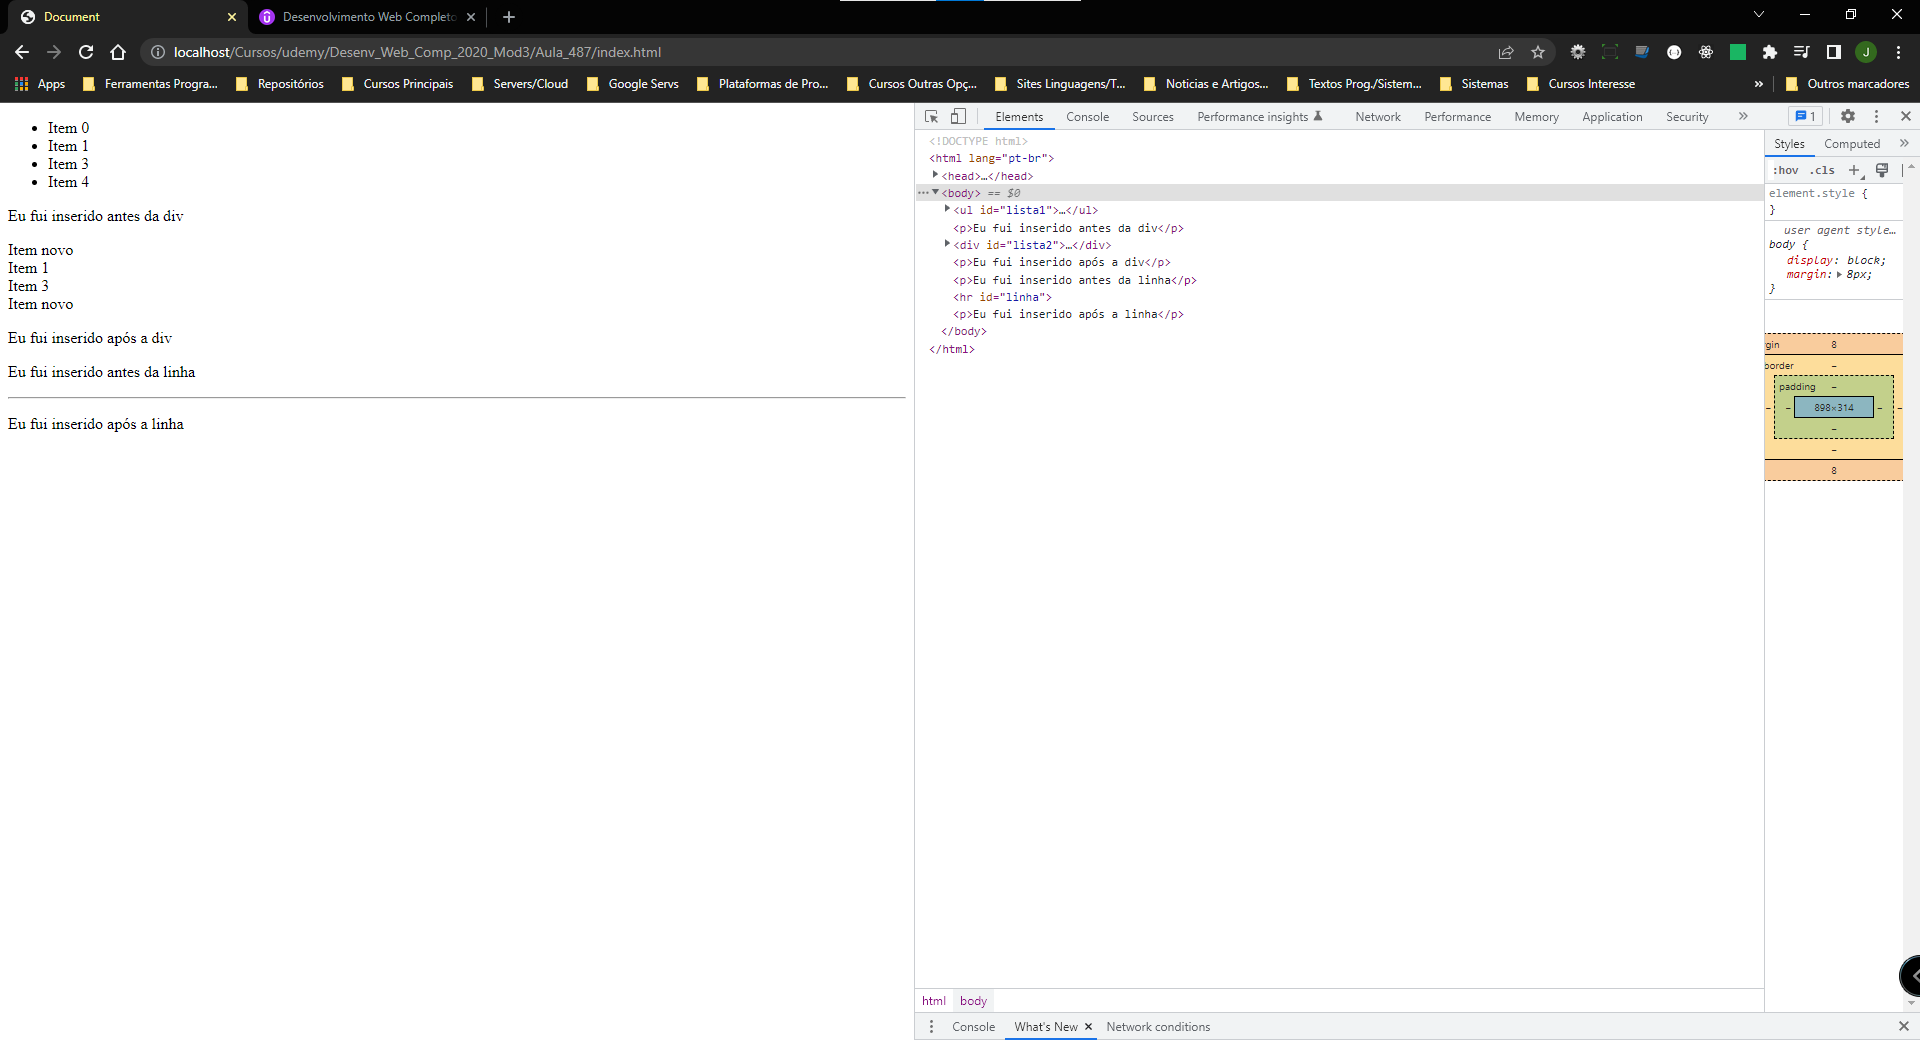
Task: Open the Outros marcadores folder
Action: [1847, 84]
